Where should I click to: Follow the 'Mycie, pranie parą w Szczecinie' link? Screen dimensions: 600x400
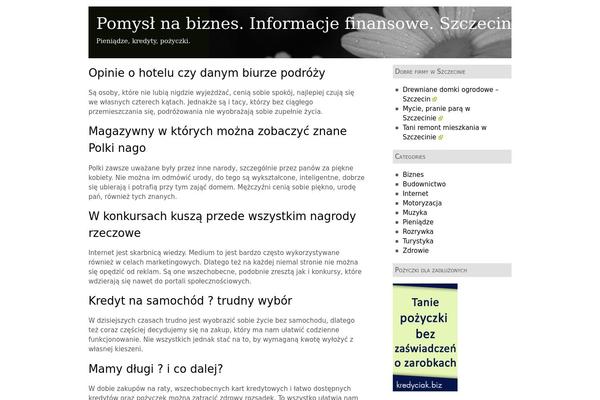click(x=436, y=113)
